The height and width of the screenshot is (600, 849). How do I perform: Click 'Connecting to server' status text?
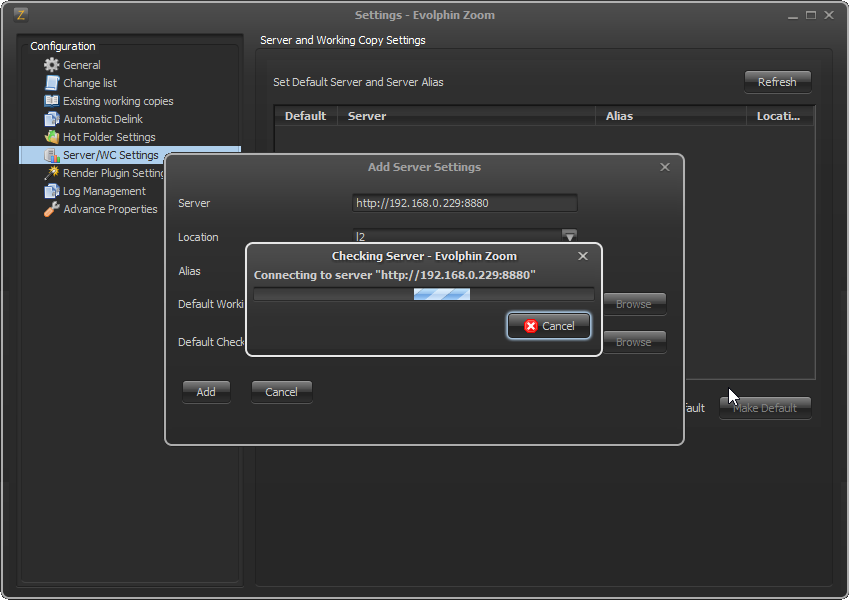click(x=395, y=275)
